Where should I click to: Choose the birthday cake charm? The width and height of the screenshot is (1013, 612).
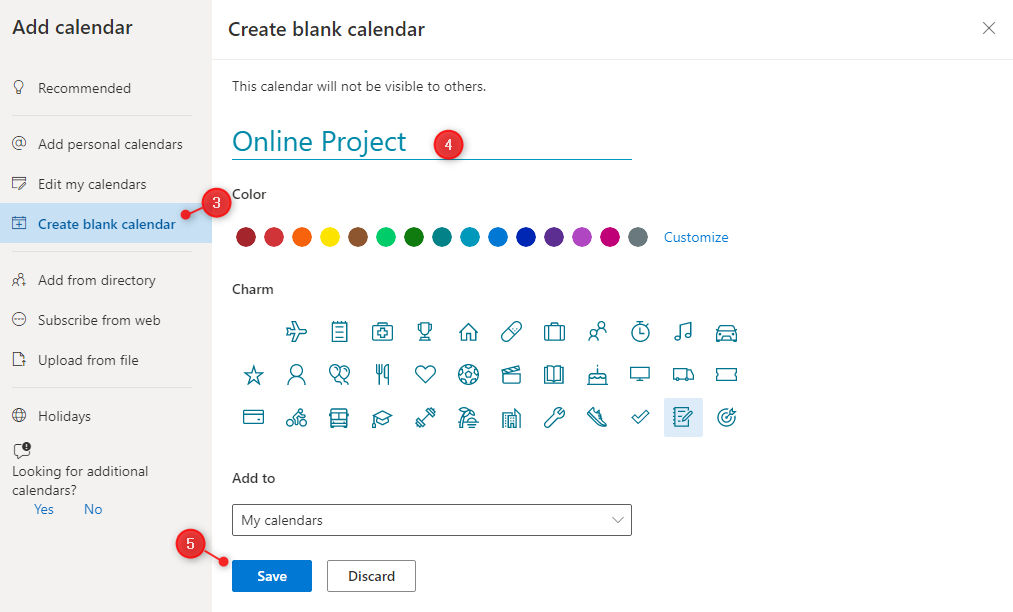(597, 375)
